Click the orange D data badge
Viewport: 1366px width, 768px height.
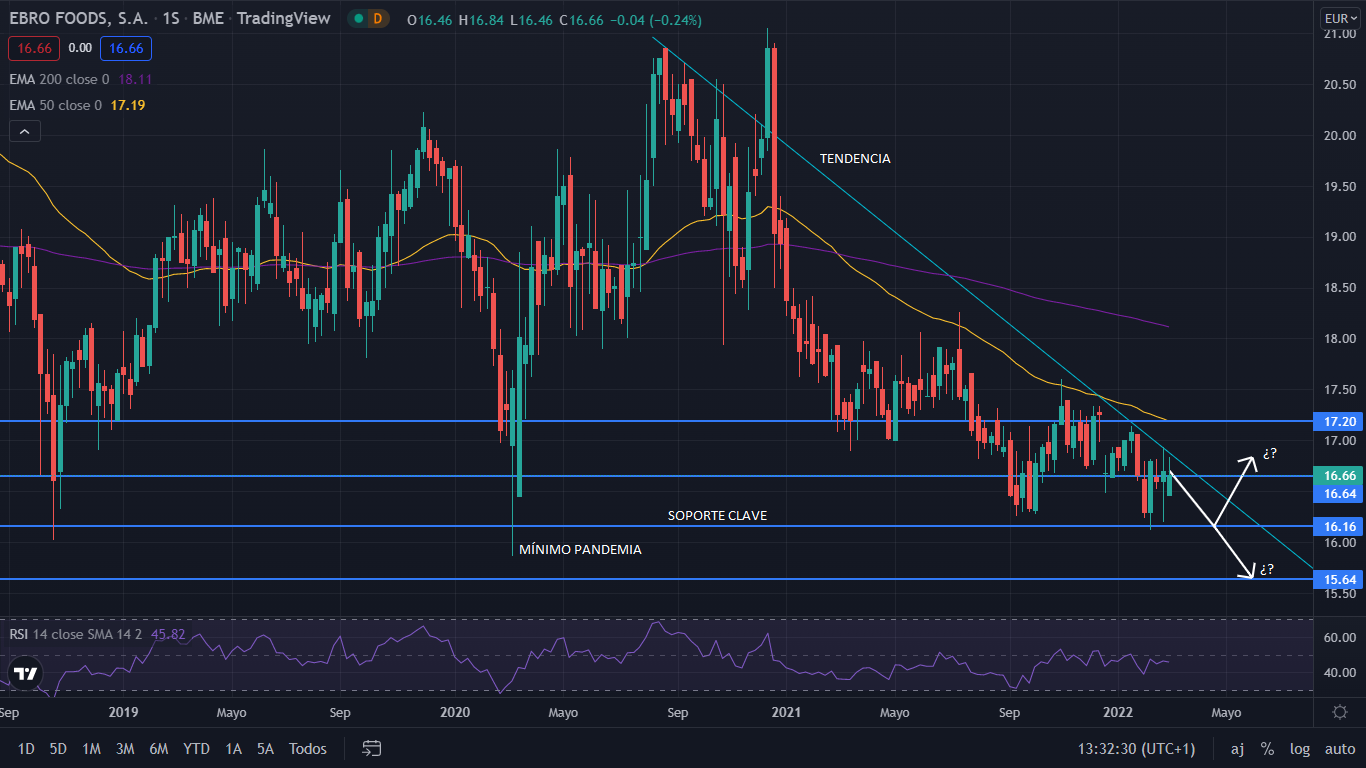click(x=377, y=19)
